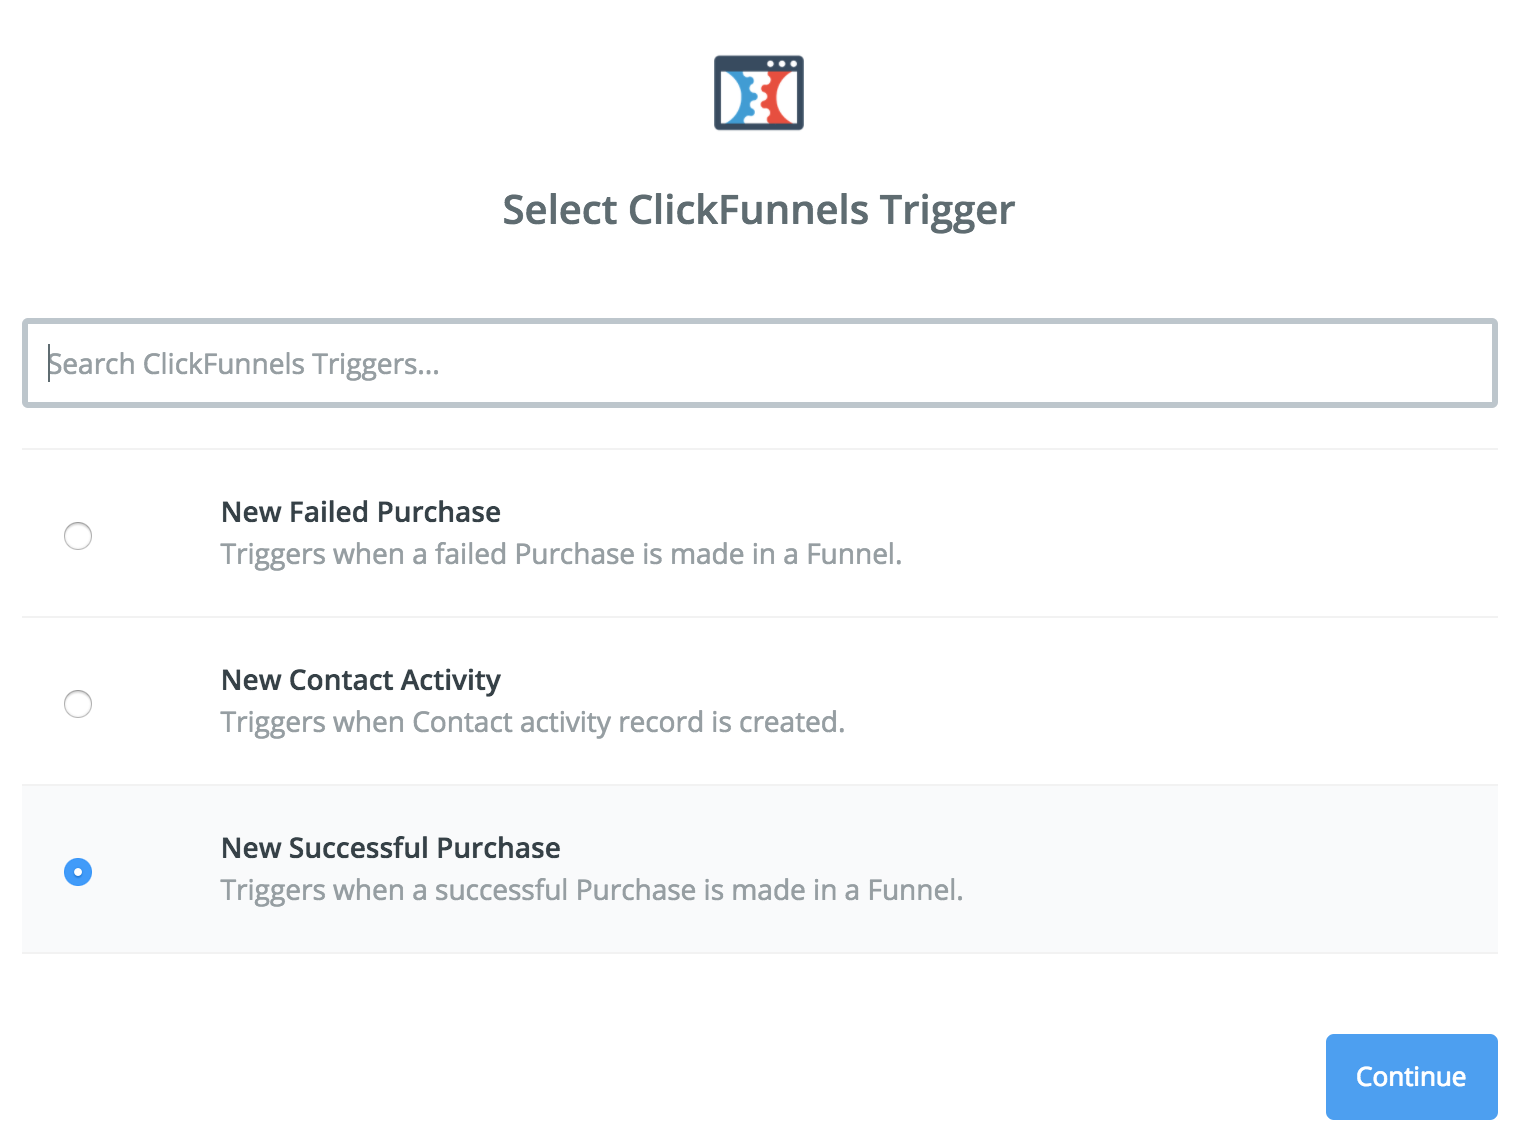
Task: Click the ClickFunnels logo icon
Action: coord(759,93)
